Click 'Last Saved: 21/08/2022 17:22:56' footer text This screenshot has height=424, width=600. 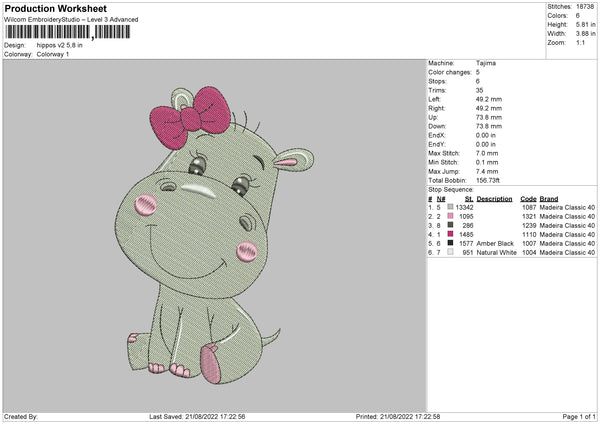coord(197,416)
